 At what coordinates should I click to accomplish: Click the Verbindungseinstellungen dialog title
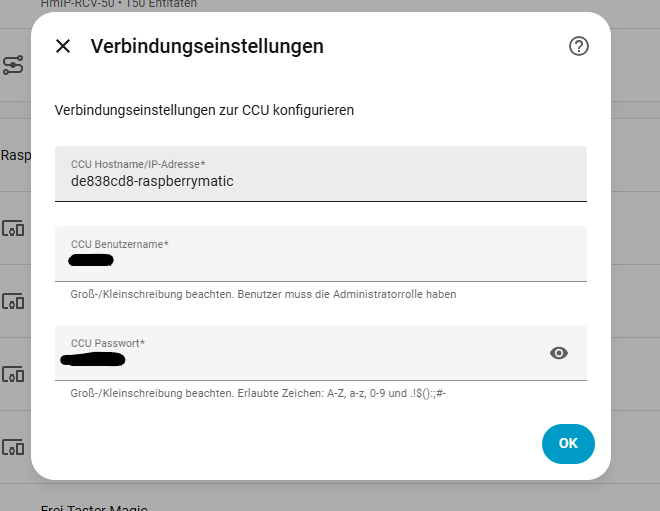(207, 46)
